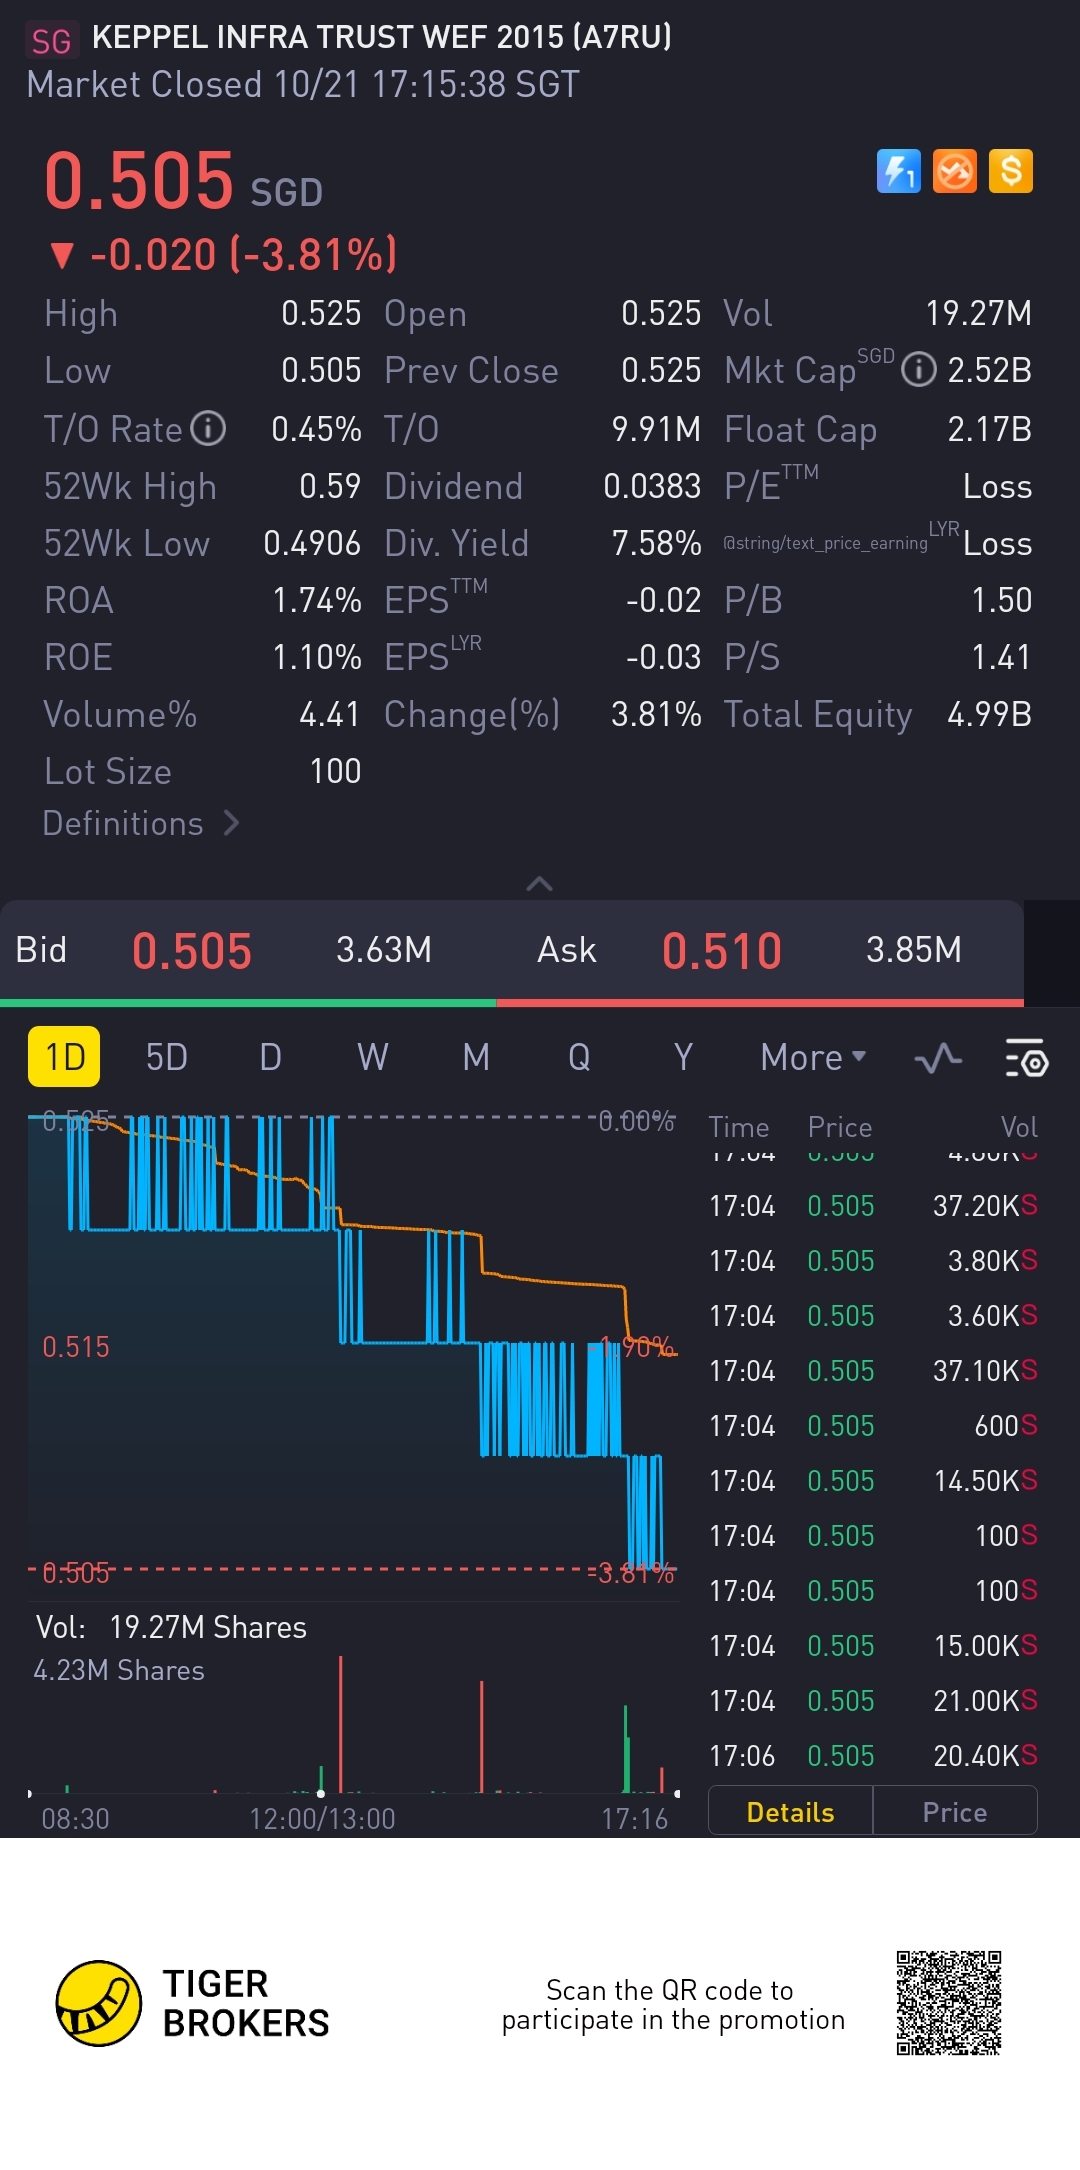Switch to the Details tab
This screenshot has height=2170, width=1080.
point(790,1812)
